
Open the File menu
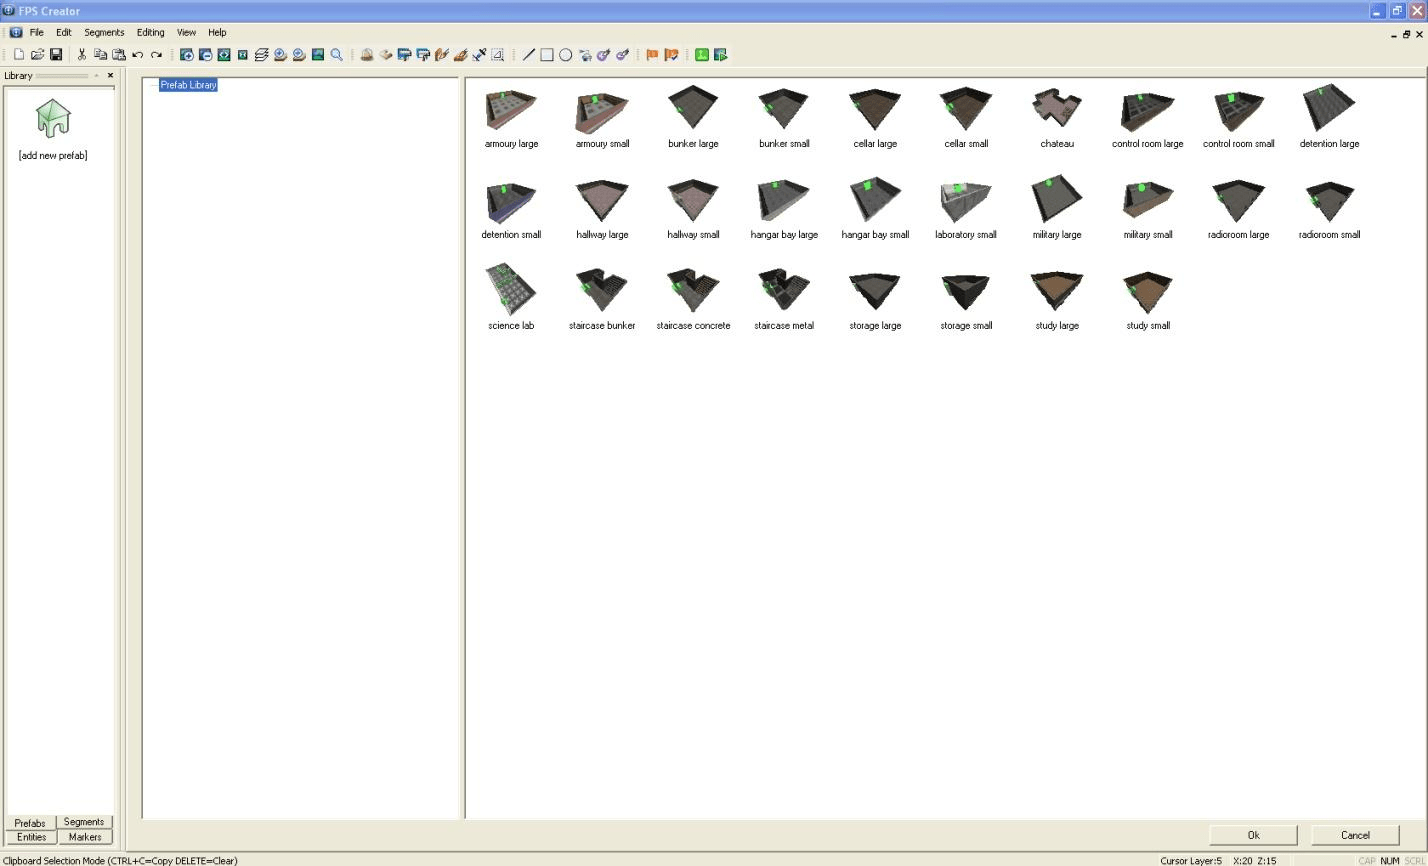point(36,32)
